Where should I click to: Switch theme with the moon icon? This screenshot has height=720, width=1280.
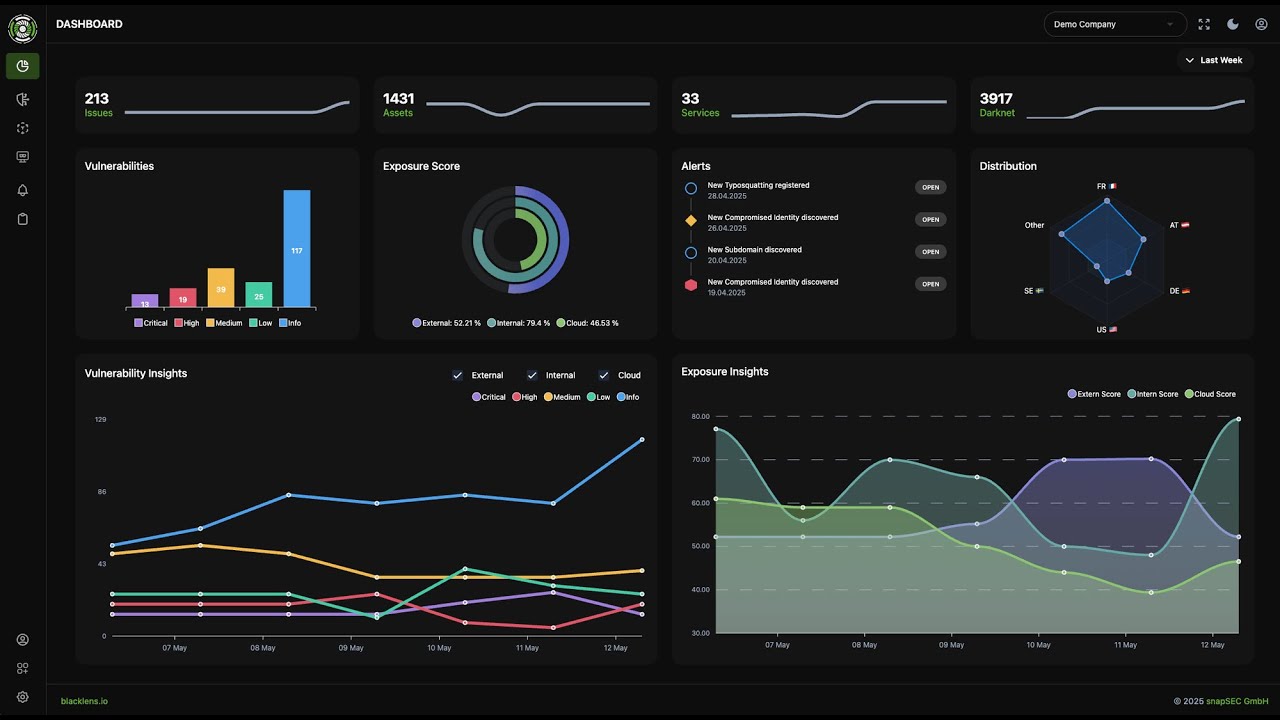tap(1233, 24)
